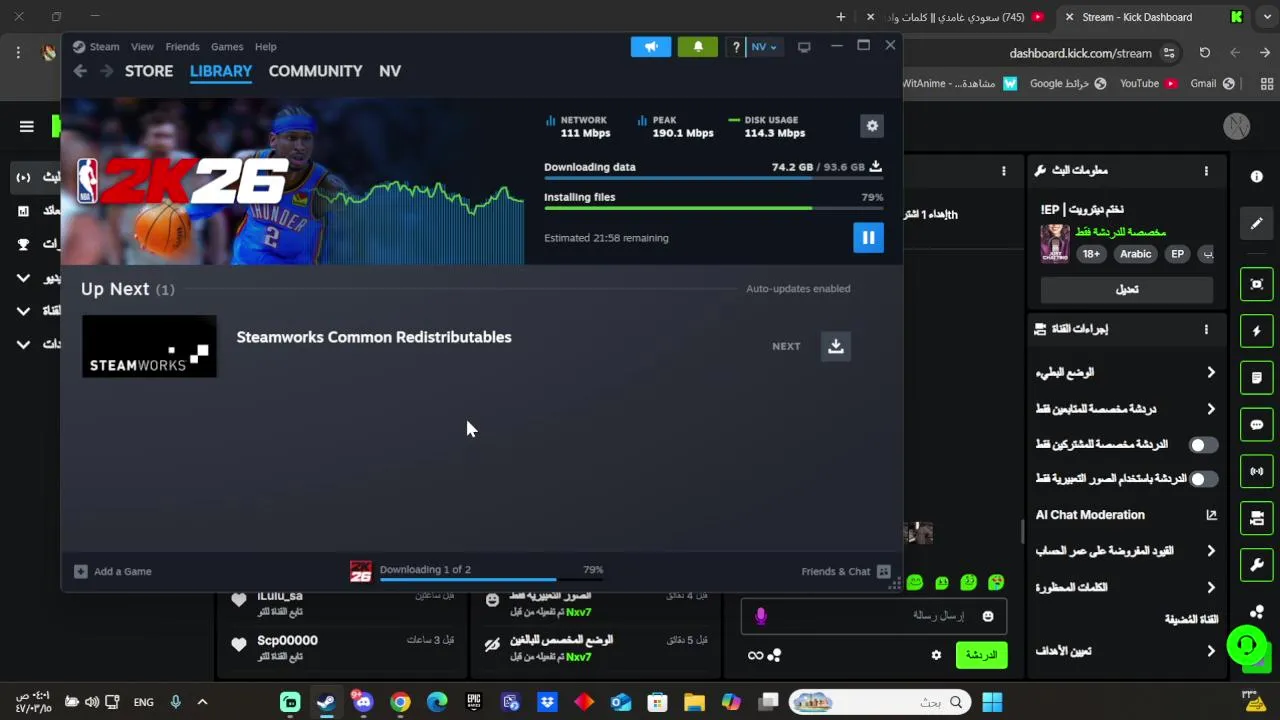Image resolution: width=1280 pixels, height=720 pixels.
Task: Open channel actions panel three-dot menu
Action: point(1206,329)
